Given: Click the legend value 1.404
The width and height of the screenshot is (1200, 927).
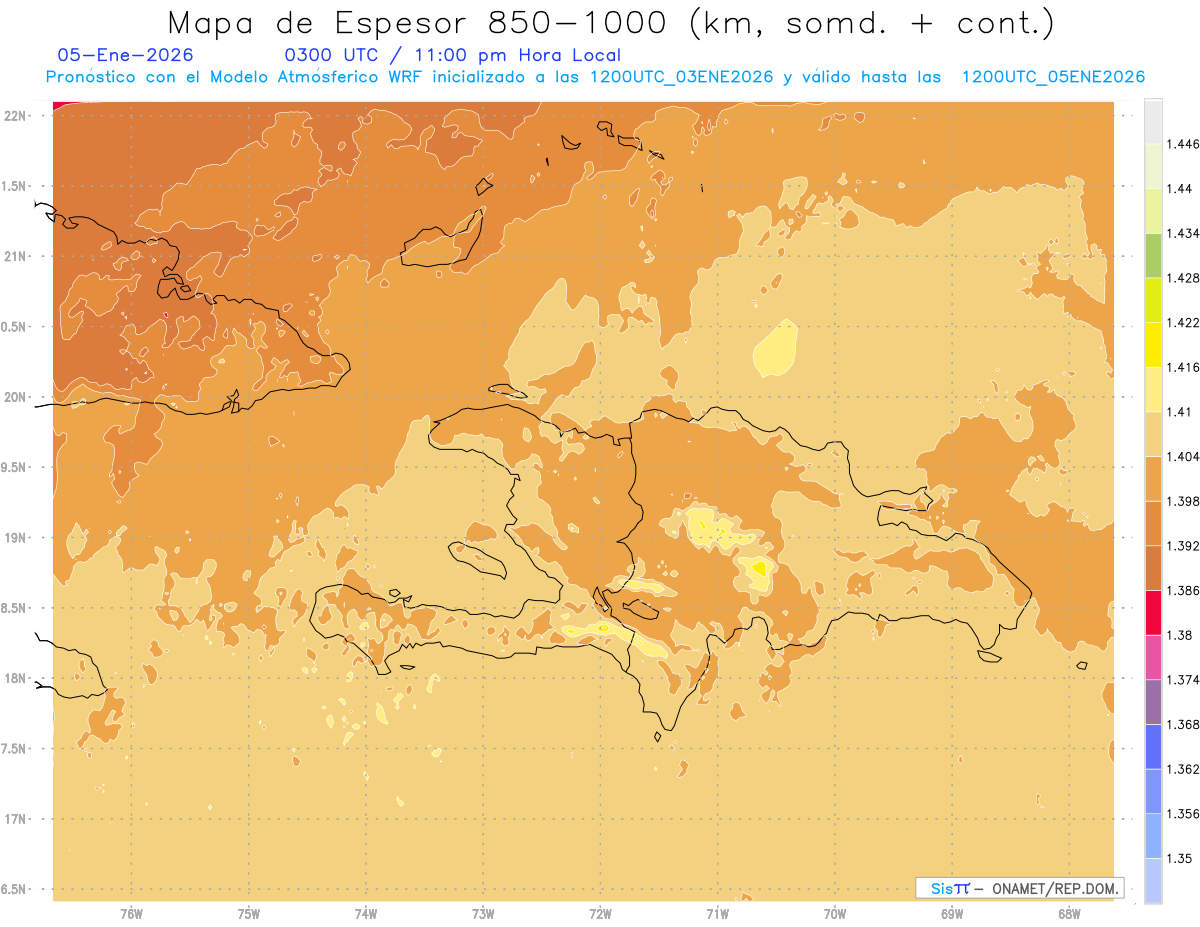Looking at the screenshot, I should tap(1183, 457).
